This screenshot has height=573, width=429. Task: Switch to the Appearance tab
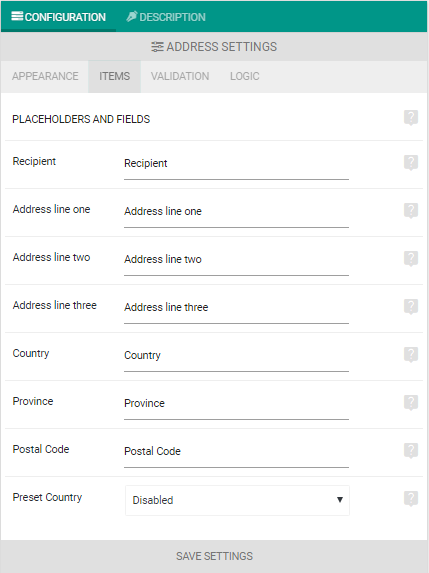pyautogui.click(x=45, y=76)
